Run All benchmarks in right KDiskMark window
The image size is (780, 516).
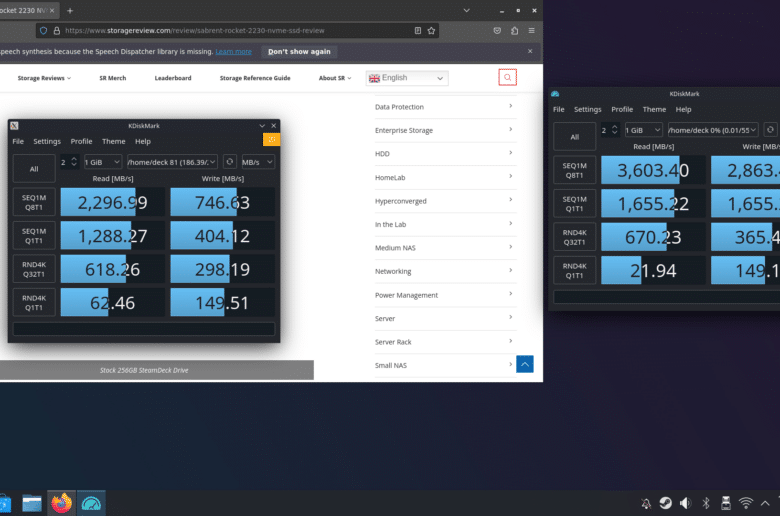click(x=575, y=136)
